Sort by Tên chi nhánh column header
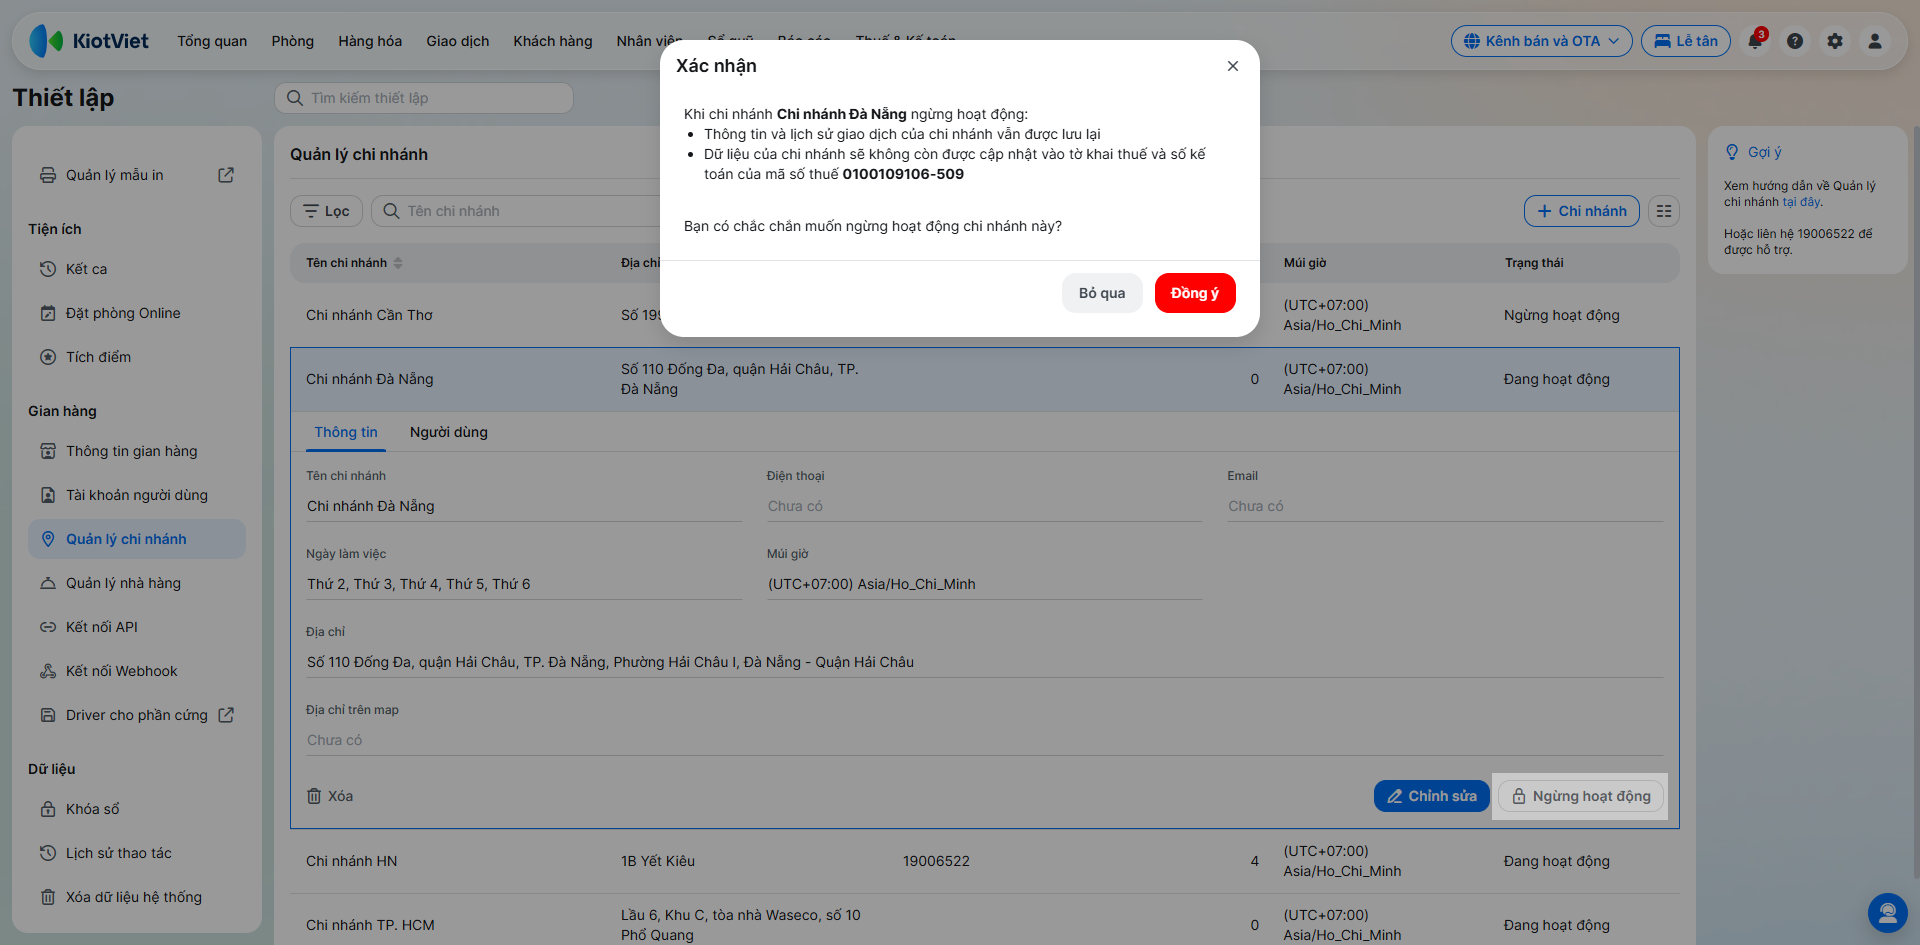Image resolution: width=1920 pixels, height=945 pixels. tap(354, 263)
